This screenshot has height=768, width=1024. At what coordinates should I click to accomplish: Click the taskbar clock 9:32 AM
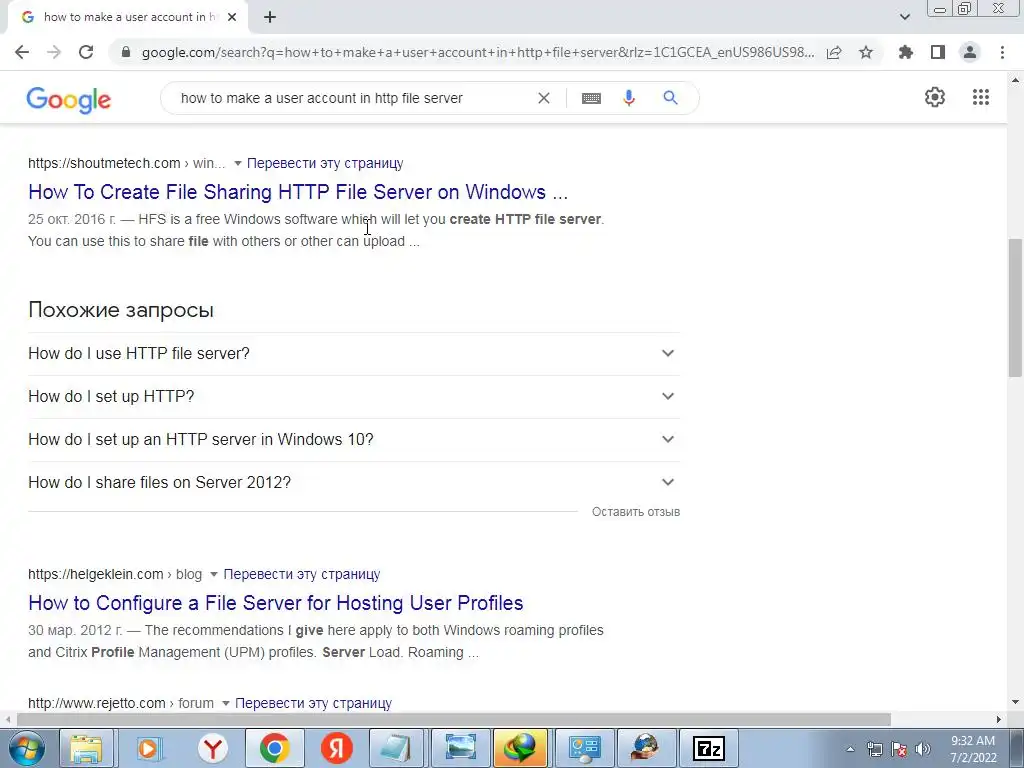[972, 749]
